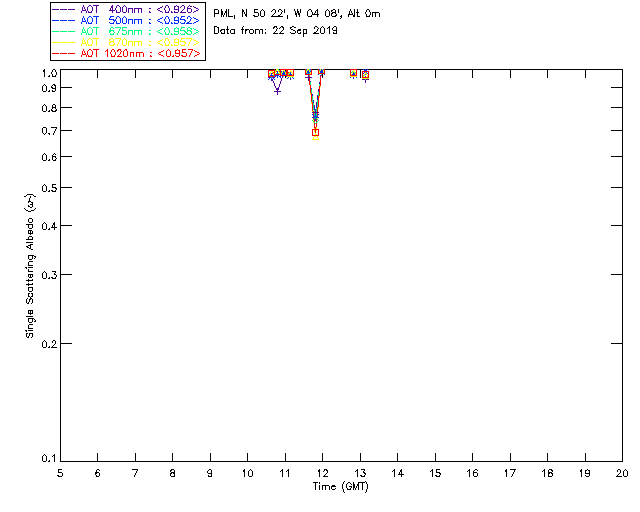This screenshot has height=512, width=640.
Task: Click the x-axis tick label 20
Action: click(622, 473)
